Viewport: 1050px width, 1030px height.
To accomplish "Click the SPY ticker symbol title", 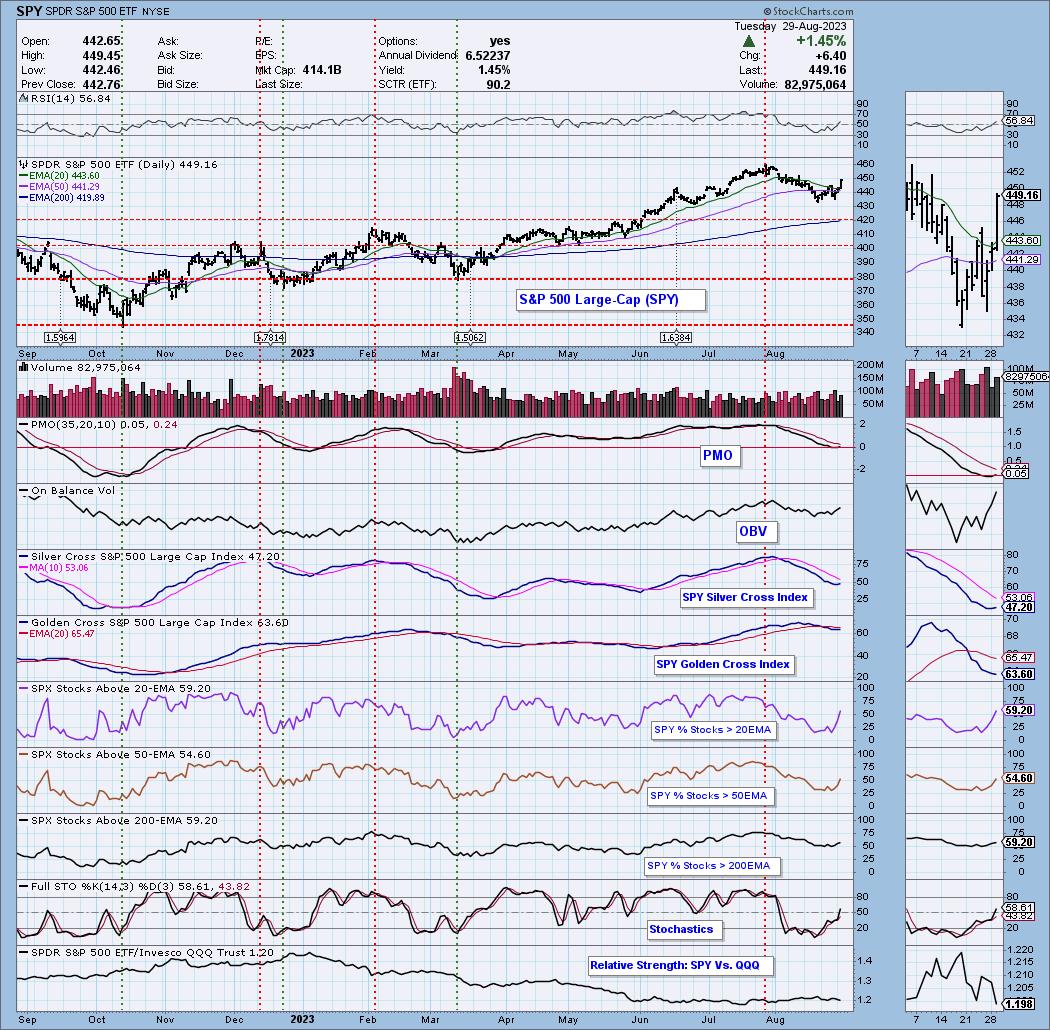I will 29,11.
